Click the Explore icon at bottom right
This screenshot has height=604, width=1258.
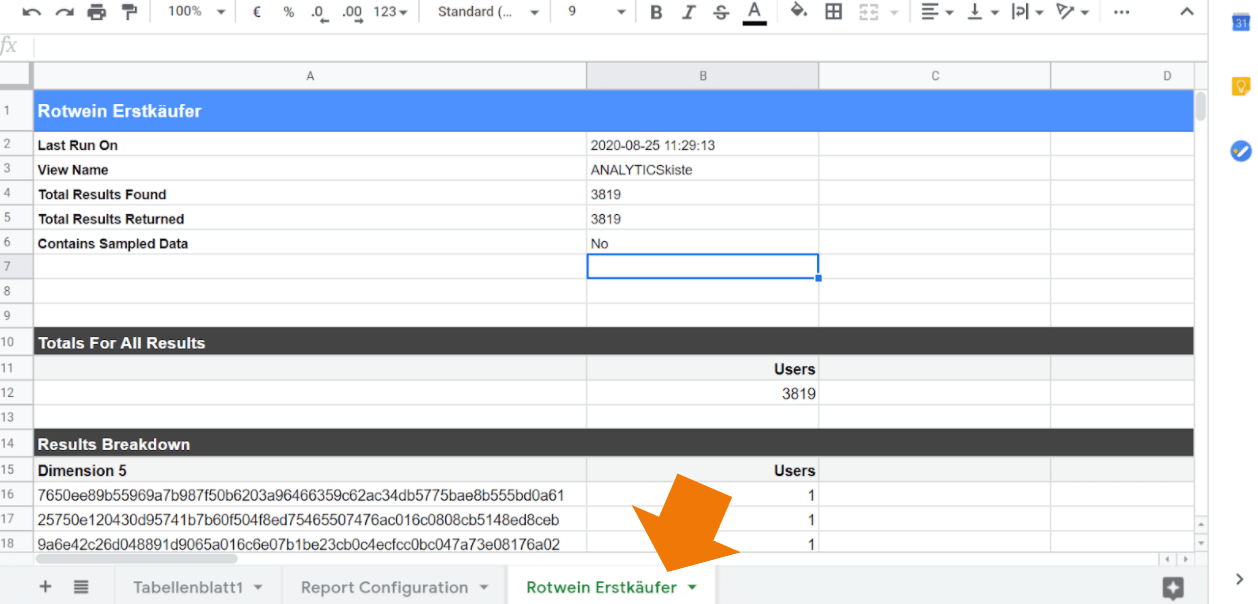pyautogui.click(x=1173, y=587)
